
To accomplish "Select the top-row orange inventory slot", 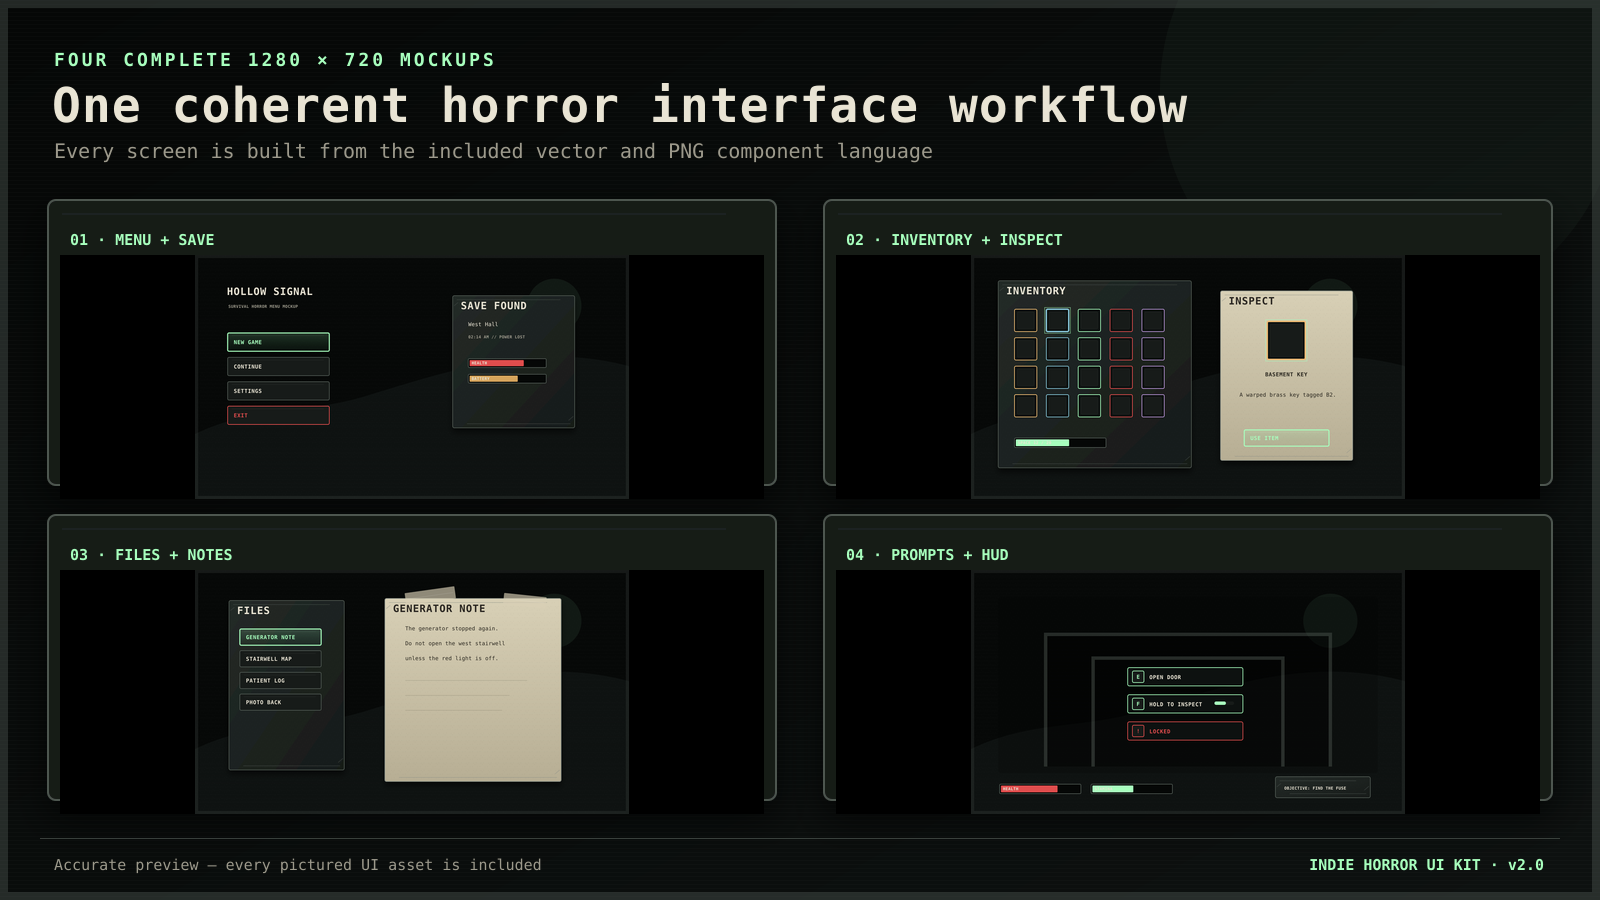I will [1026, 320].
